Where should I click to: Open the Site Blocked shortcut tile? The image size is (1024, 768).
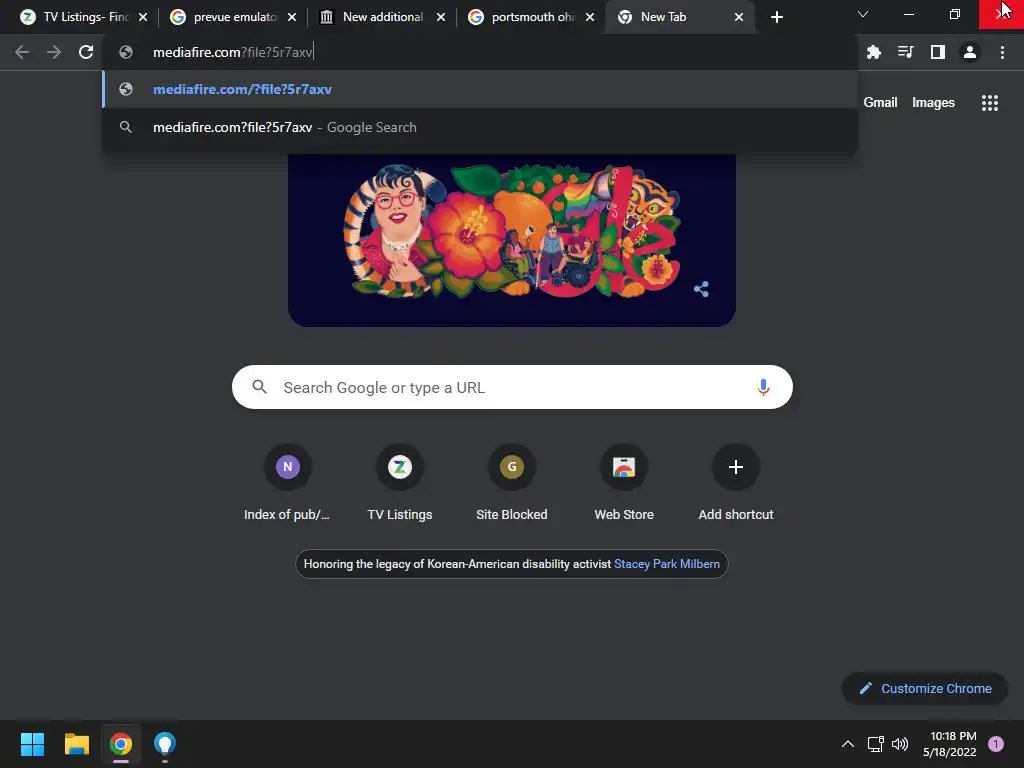pyautogui.click(x=512, y=483)
